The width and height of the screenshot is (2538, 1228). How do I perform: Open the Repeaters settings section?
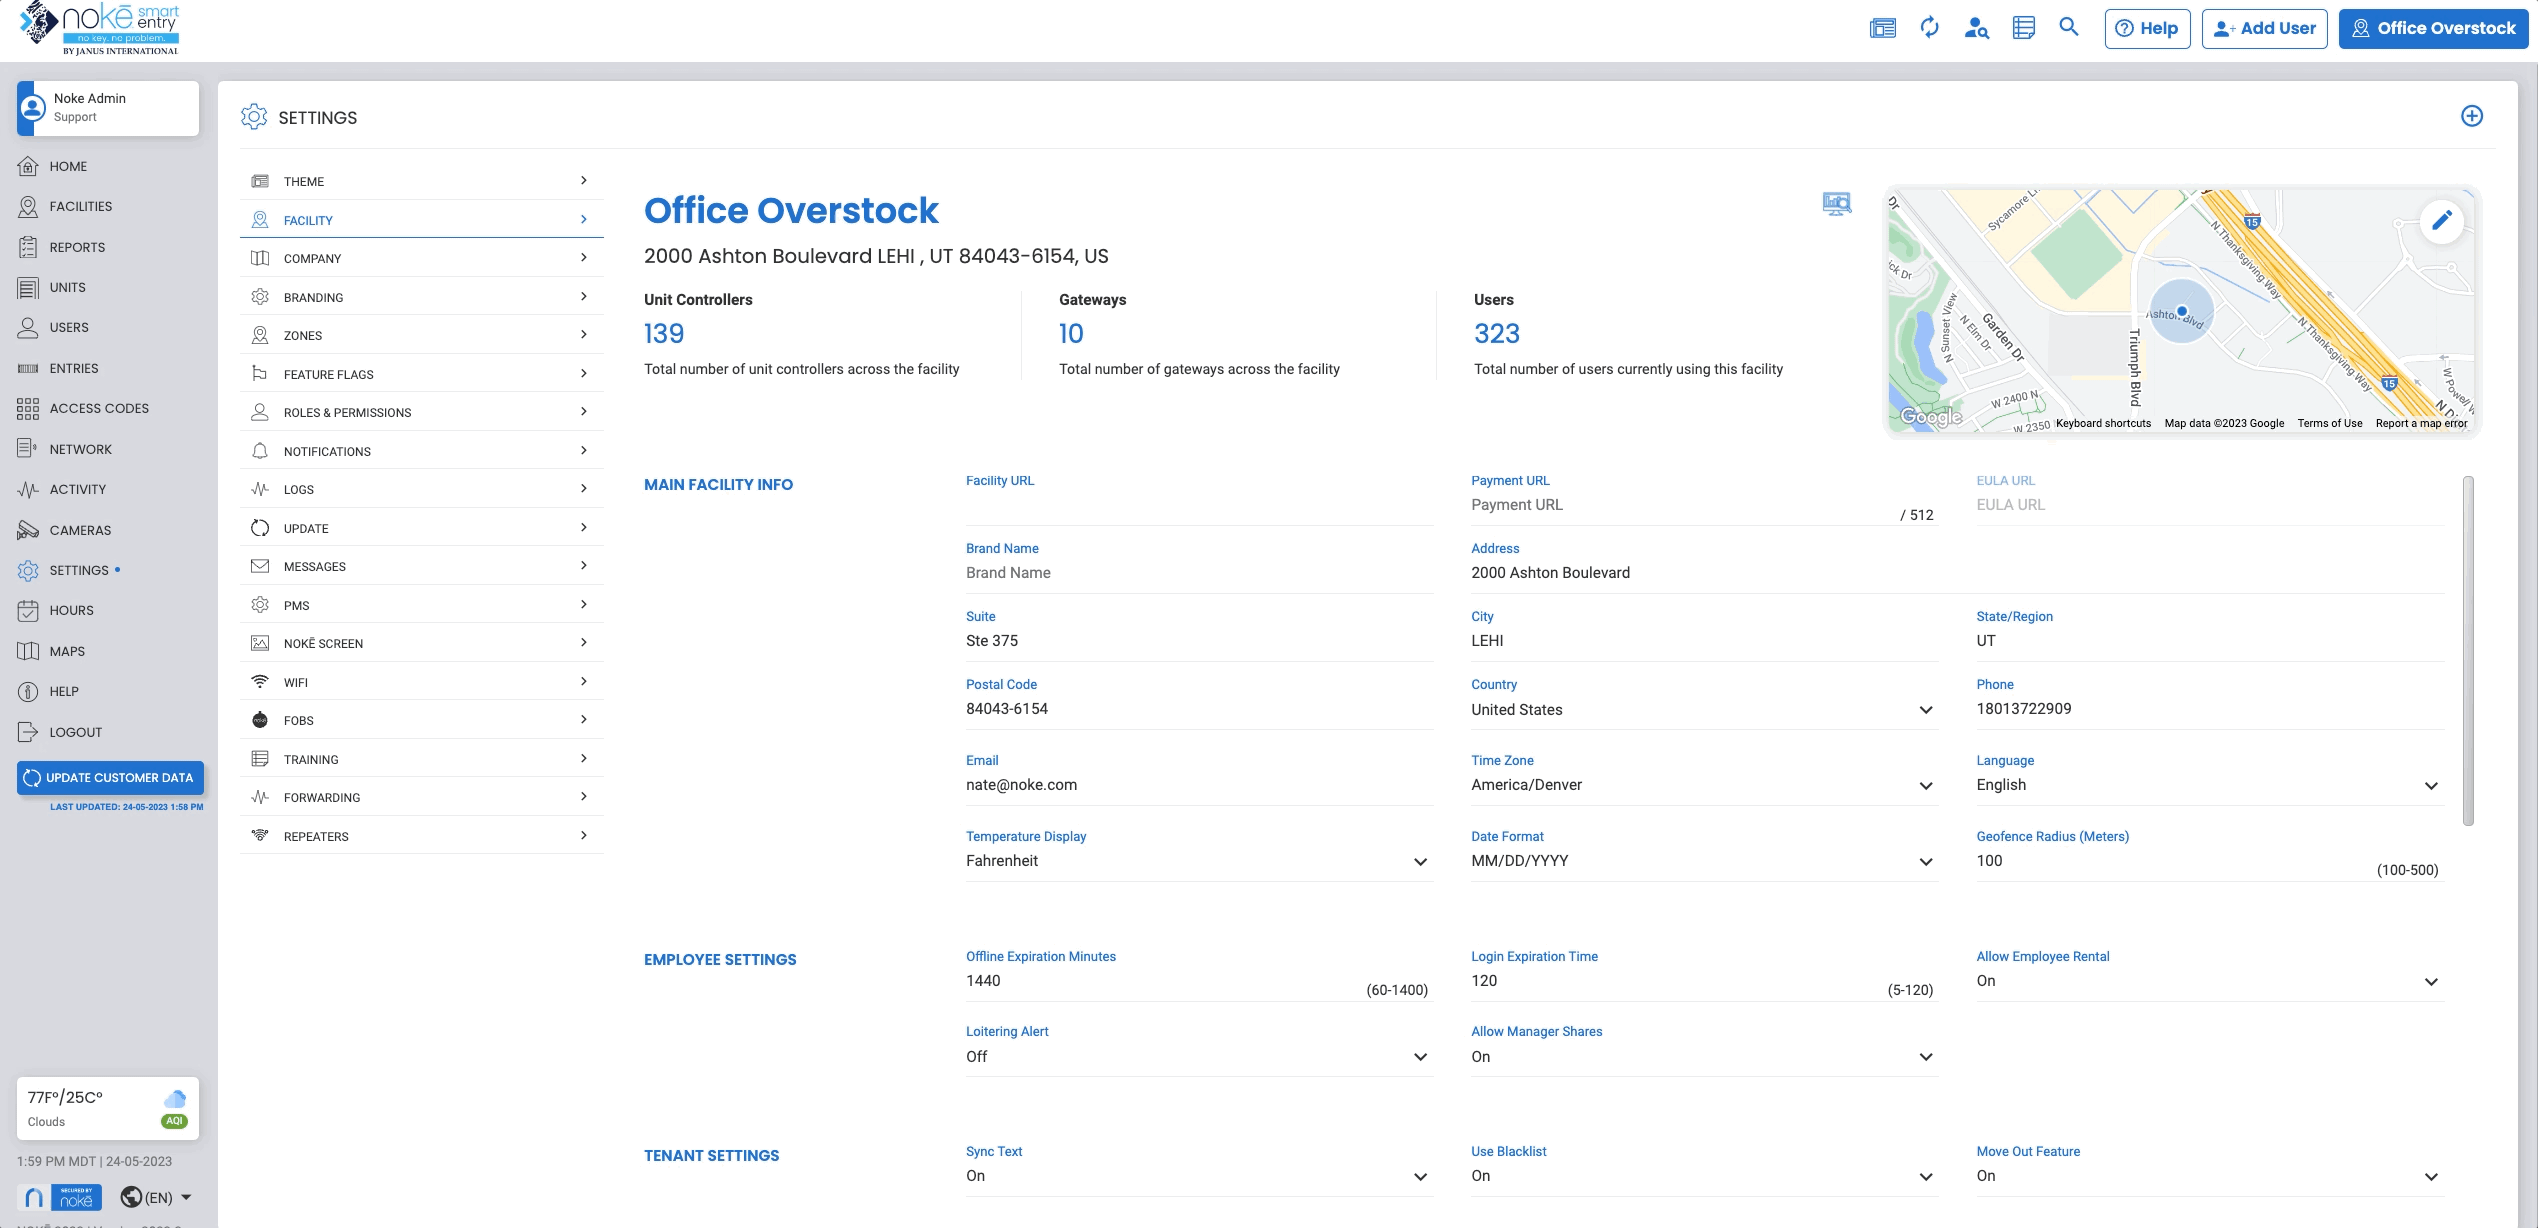click(421, 836)
